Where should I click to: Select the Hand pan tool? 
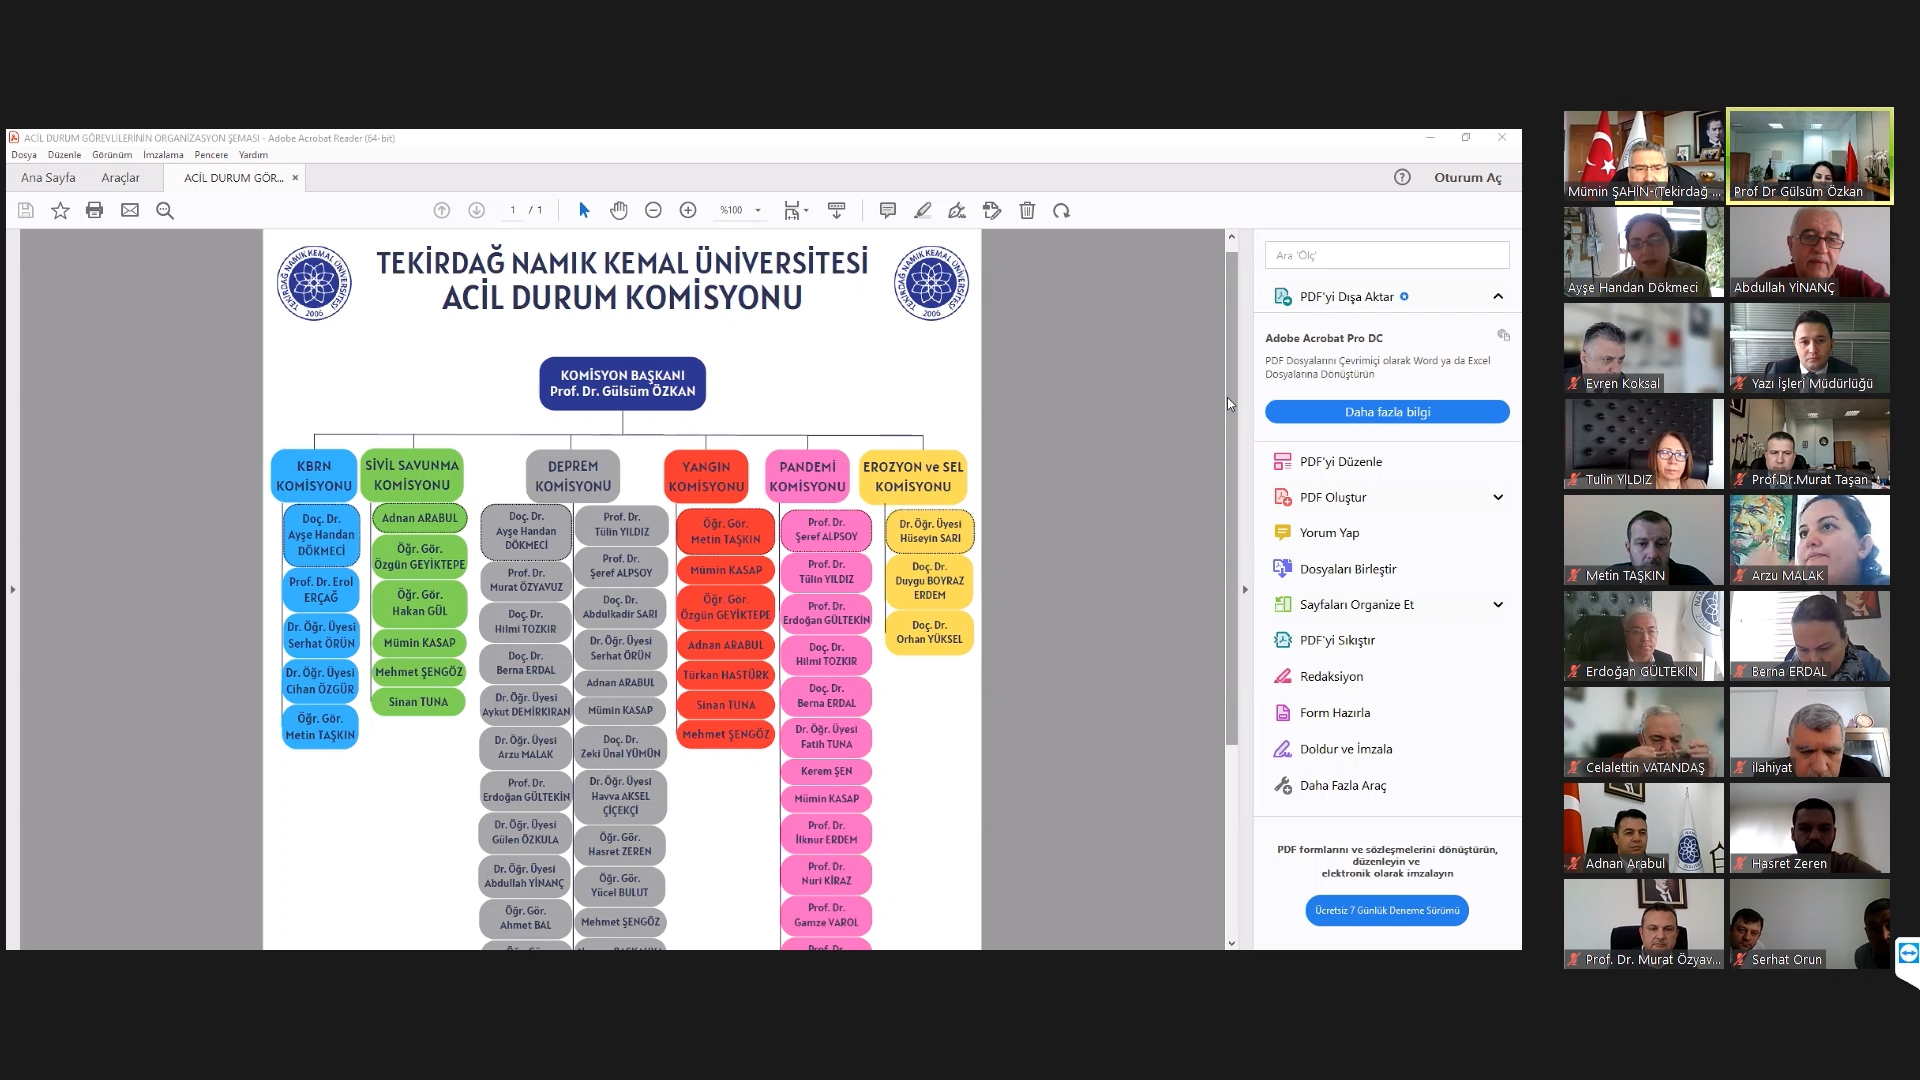pyautogui.click(x=619, y=210)
